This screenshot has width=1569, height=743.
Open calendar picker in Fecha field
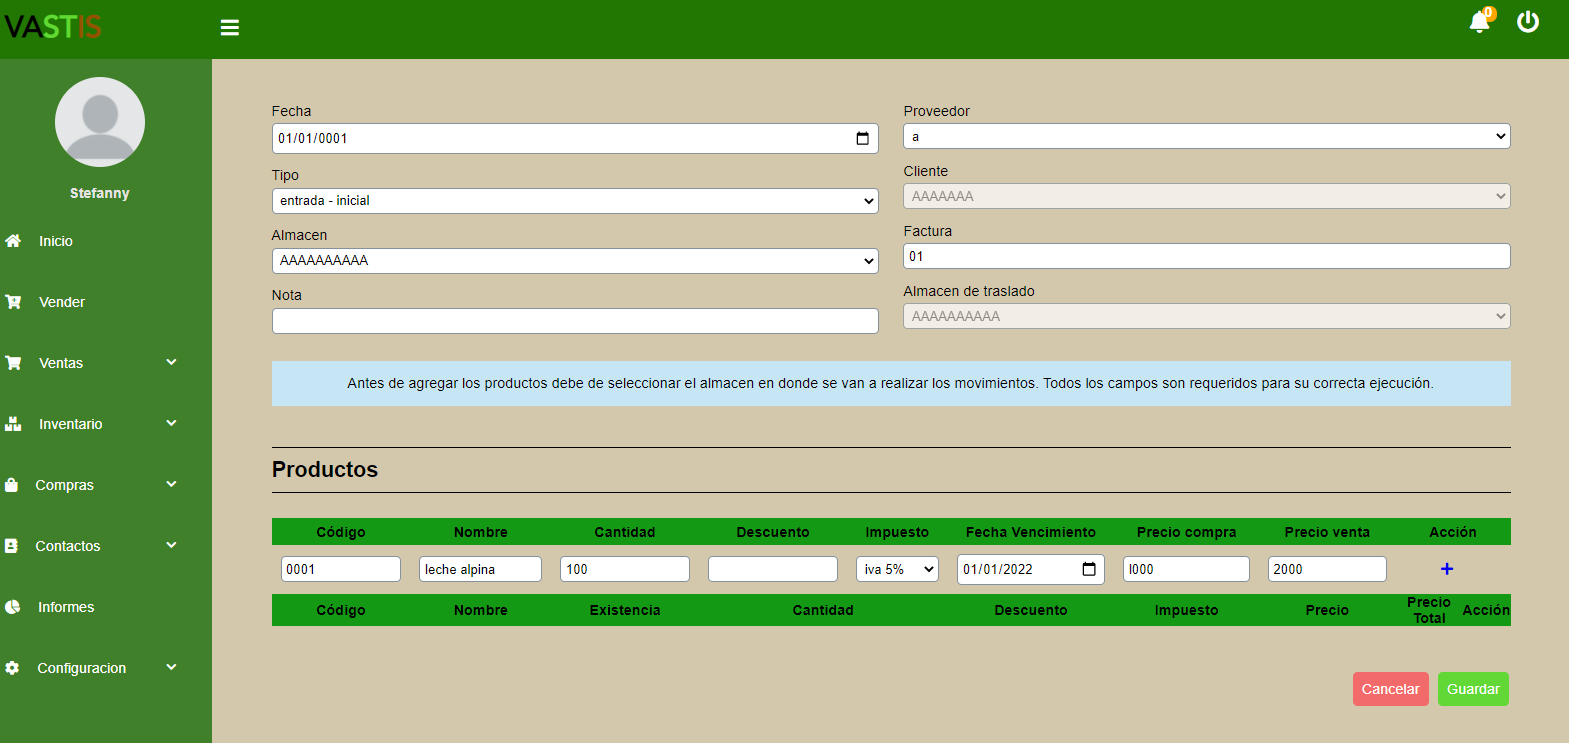(862, 139)
